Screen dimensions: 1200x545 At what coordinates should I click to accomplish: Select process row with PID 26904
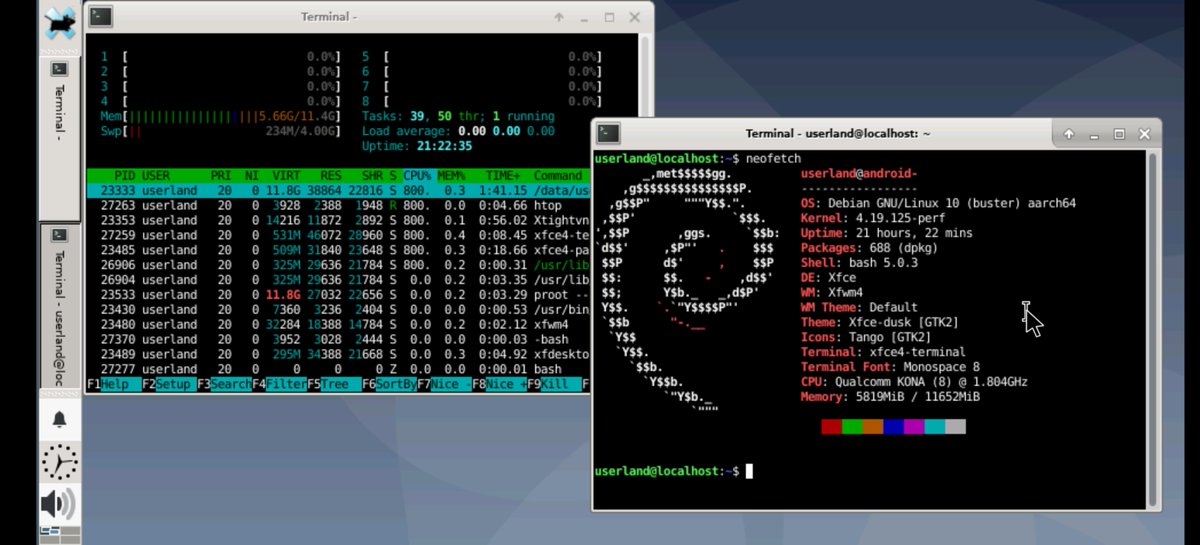point(339,280)
